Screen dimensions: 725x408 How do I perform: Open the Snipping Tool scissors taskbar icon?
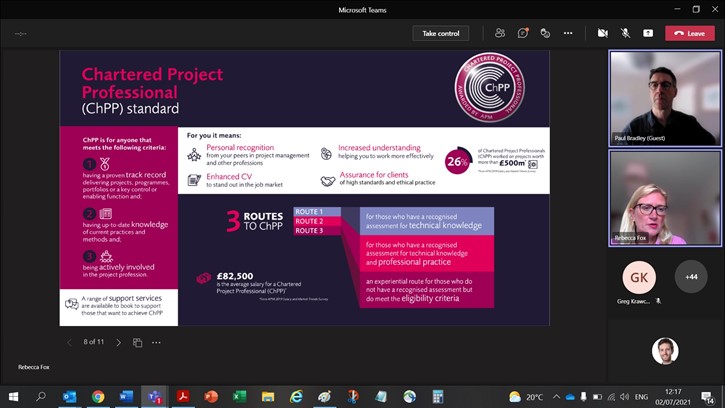click(x=353, y=396)
